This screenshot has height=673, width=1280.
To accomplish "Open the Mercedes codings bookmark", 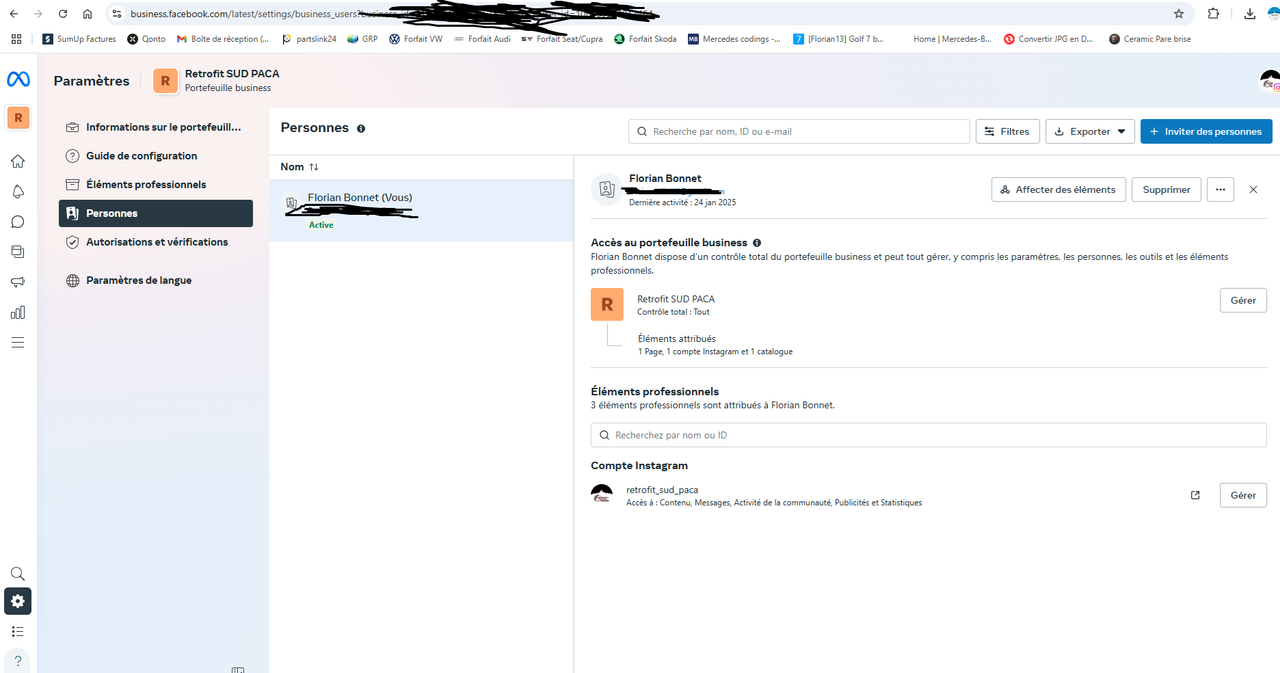I will coord(734,39).
